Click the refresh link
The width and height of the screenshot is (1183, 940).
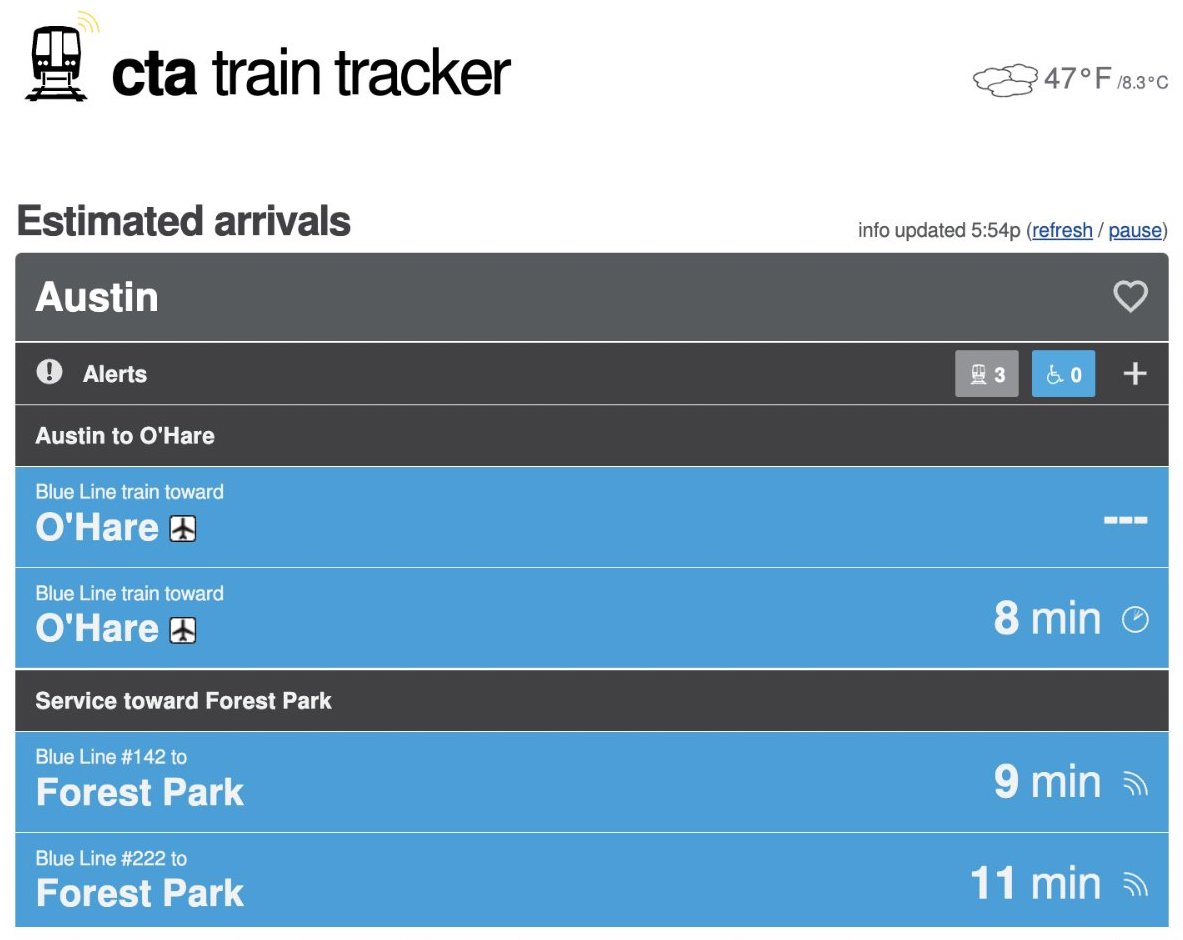coord(1062,230)
